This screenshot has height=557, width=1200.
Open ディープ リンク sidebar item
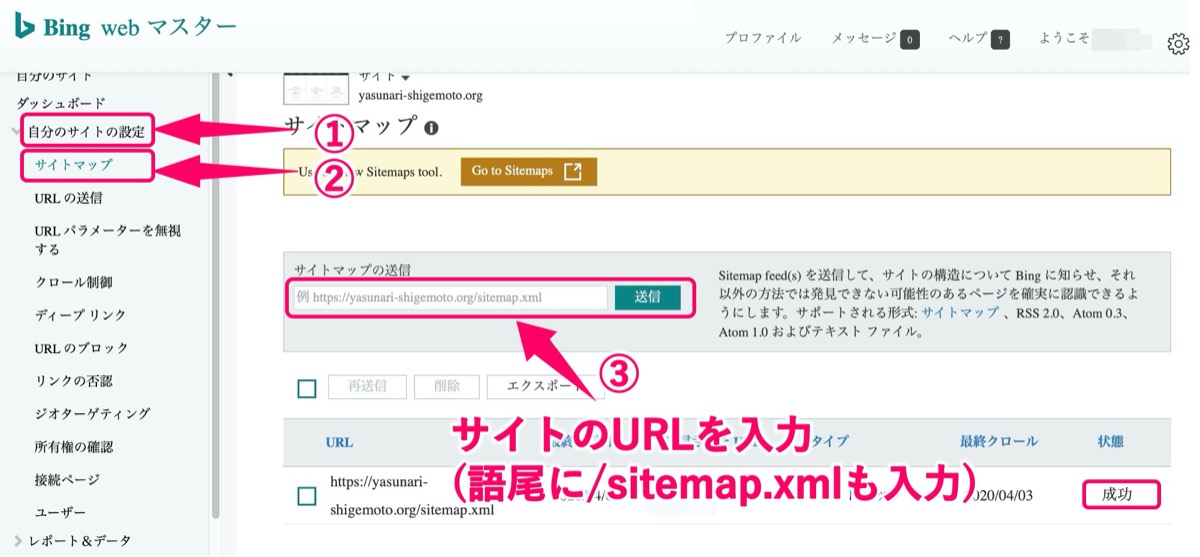coord(81,315)
